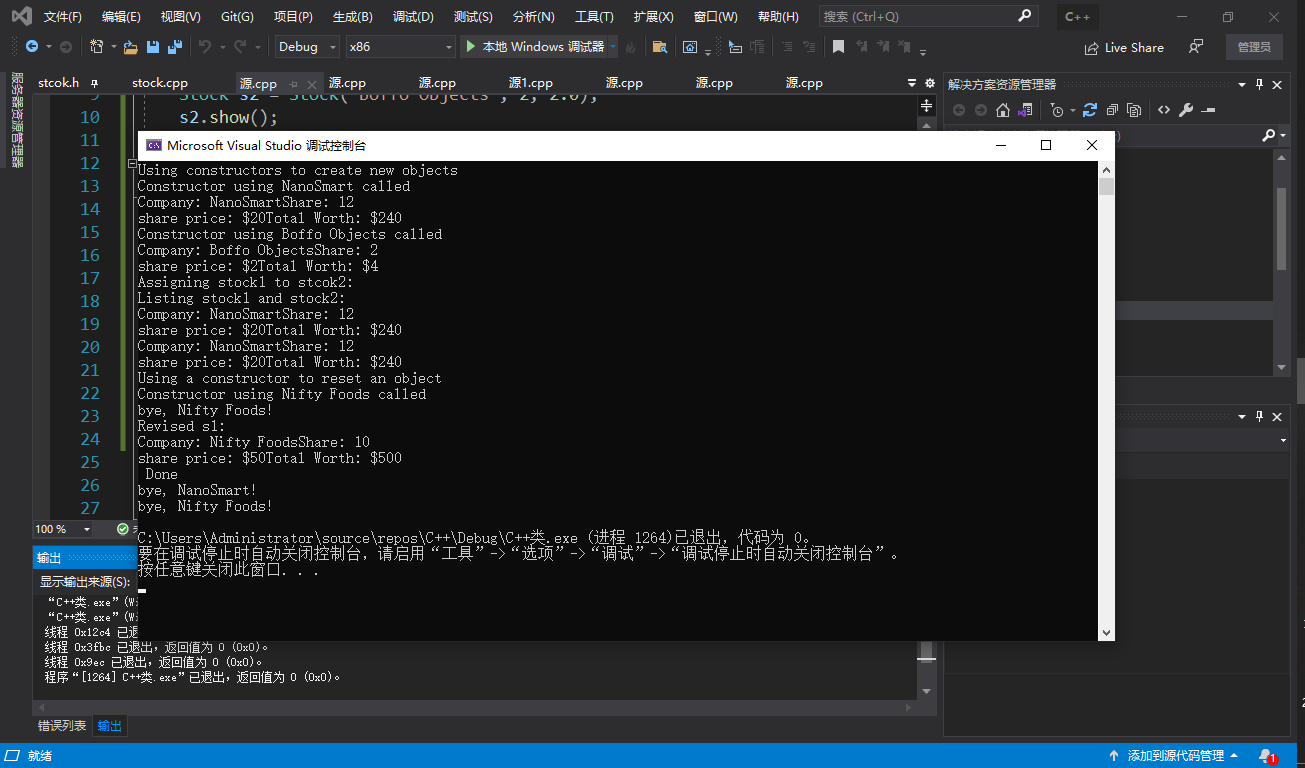Open the Git(G) menu
This screenshot has height=768, width=1305.
(237, 17)
